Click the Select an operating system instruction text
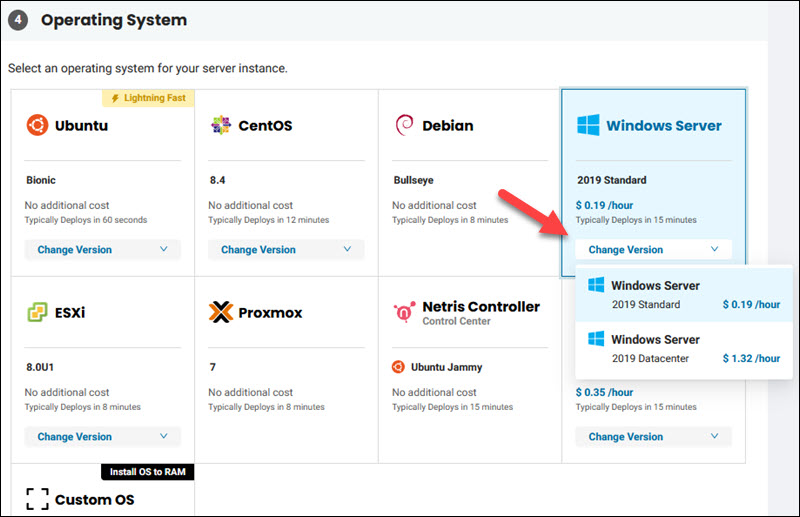The height and width of the screenshot is (517, 800). click(x=148, y=68)
